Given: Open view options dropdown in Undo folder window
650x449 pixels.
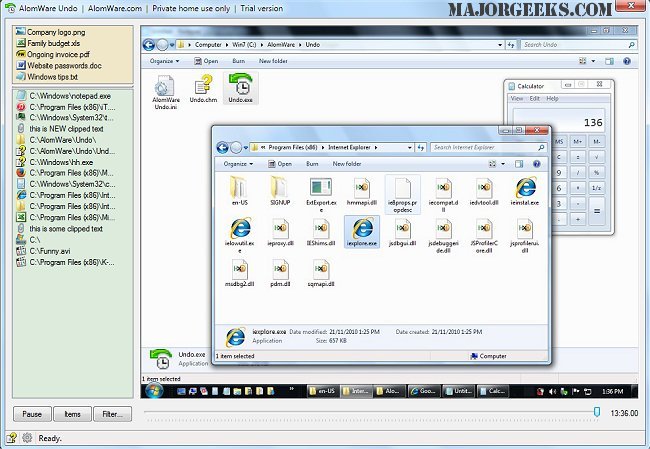Looking at the screenshot, I should [593, 61].
